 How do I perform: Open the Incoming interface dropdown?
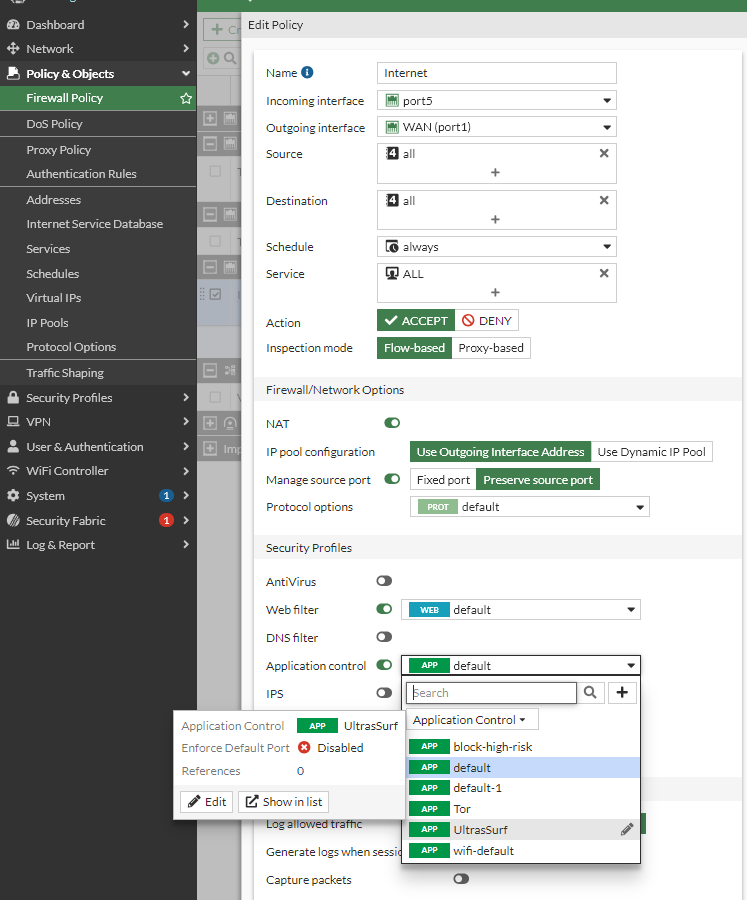(x=496, y=100)
